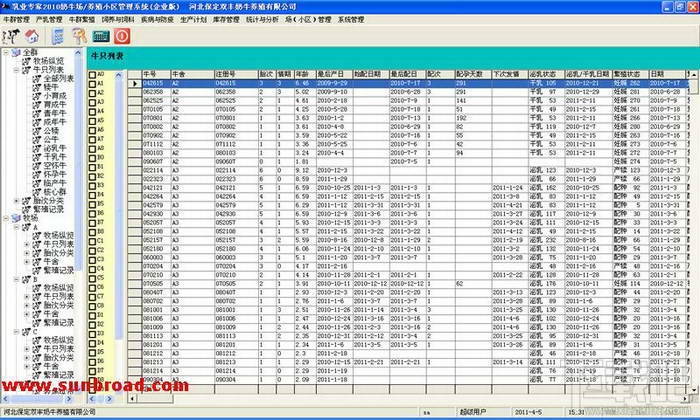Collapse the 全群 root tree node

pos(6,53)
